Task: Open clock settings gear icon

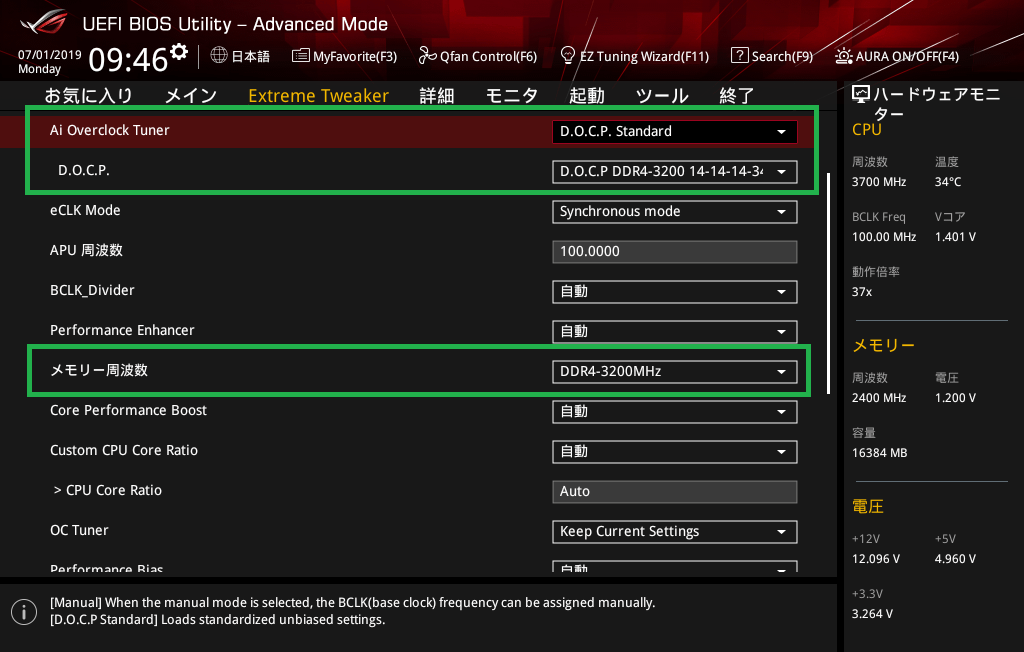Action: pos(179,52)
